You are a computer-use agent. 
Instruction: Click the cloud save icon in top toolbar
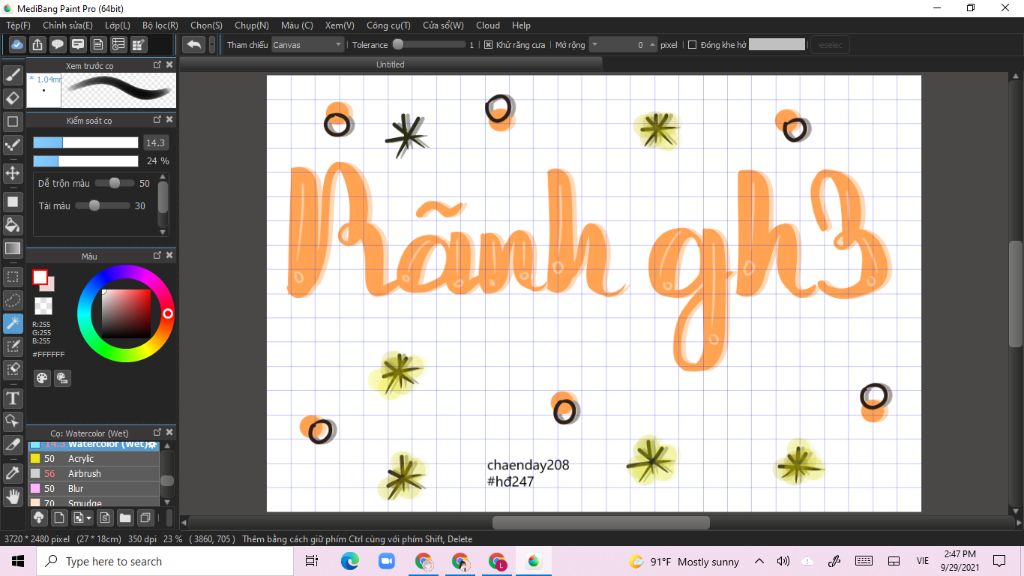point(17,44)
